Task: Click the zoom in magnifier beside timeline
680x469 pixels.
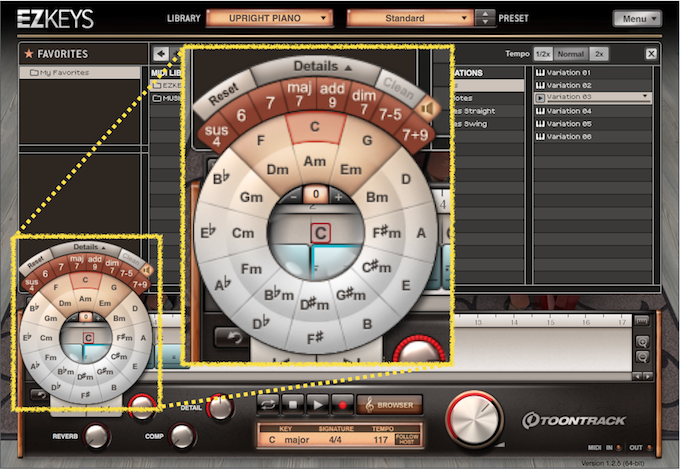Action: coord(642,342)
